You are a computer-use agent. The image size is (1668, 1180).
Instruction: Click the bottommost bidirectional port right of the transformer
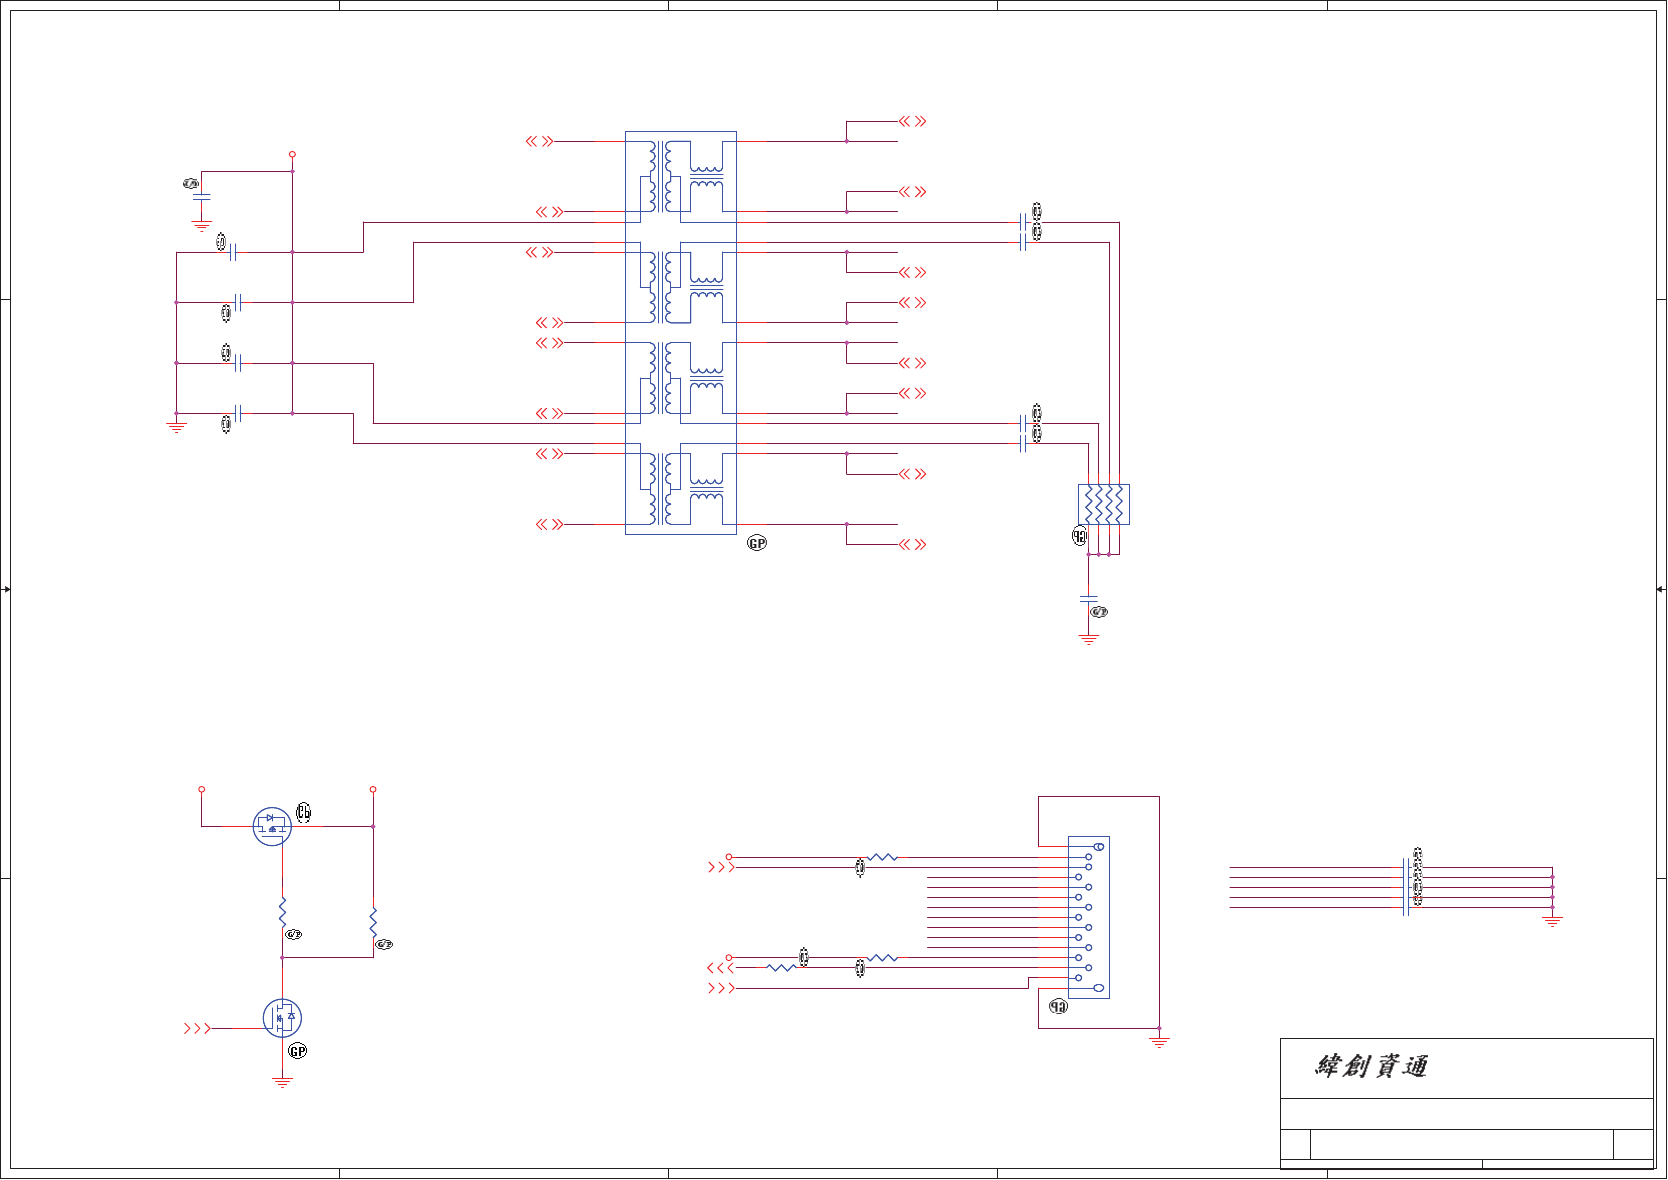(x=912, y=544)
